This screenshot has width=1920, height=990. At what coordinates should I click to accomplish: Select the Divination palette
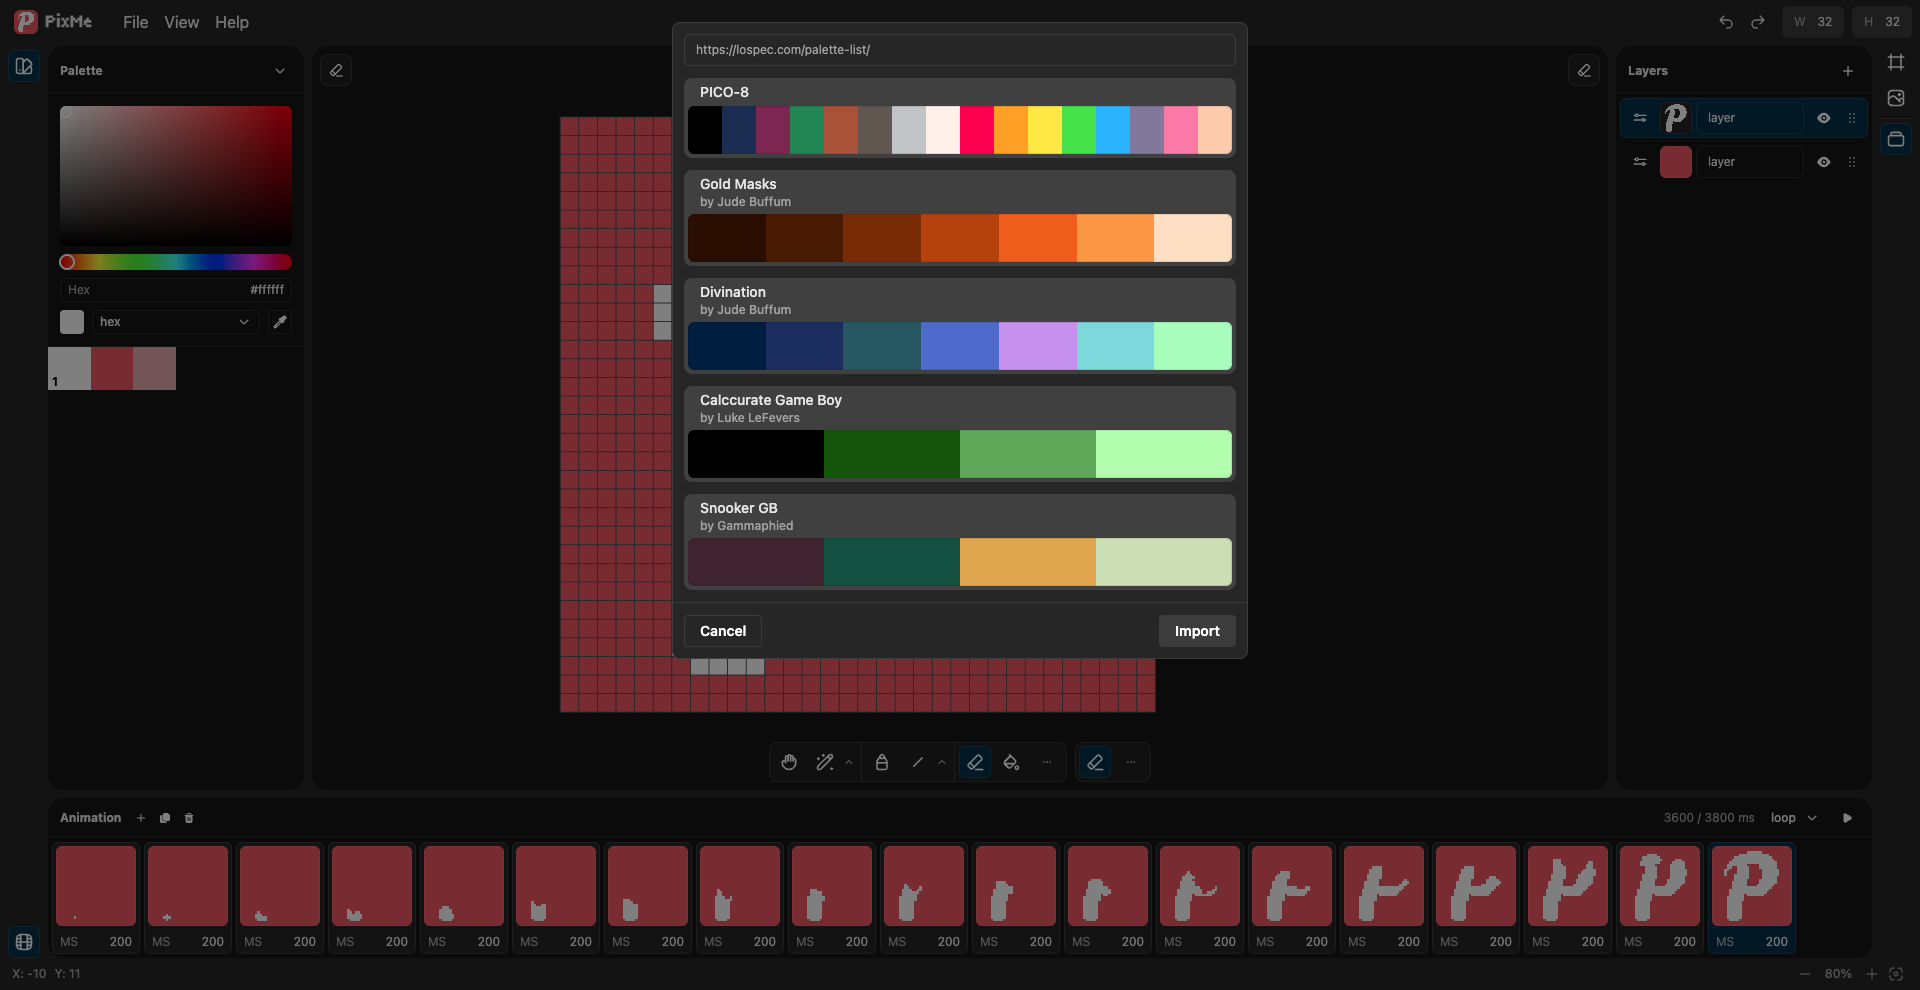coord(960,326)
